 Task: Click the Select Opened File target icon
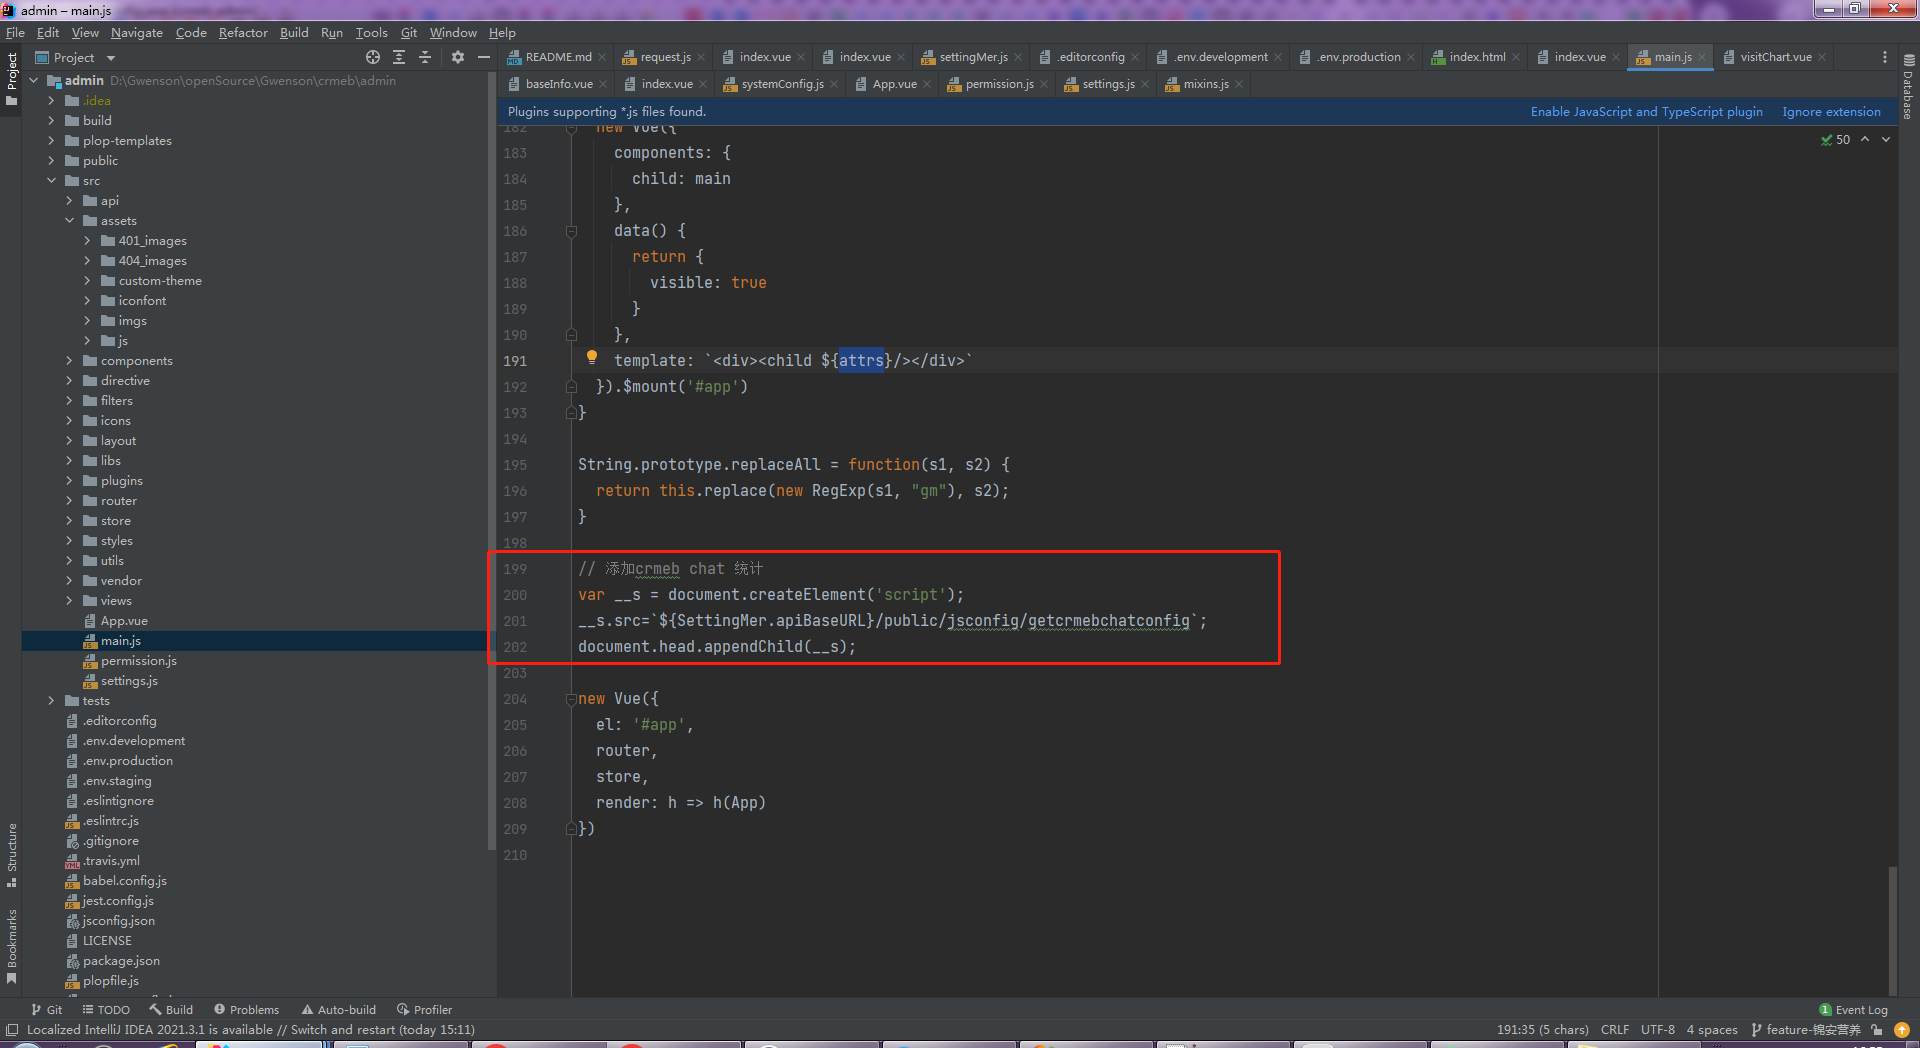click(373, 57)
